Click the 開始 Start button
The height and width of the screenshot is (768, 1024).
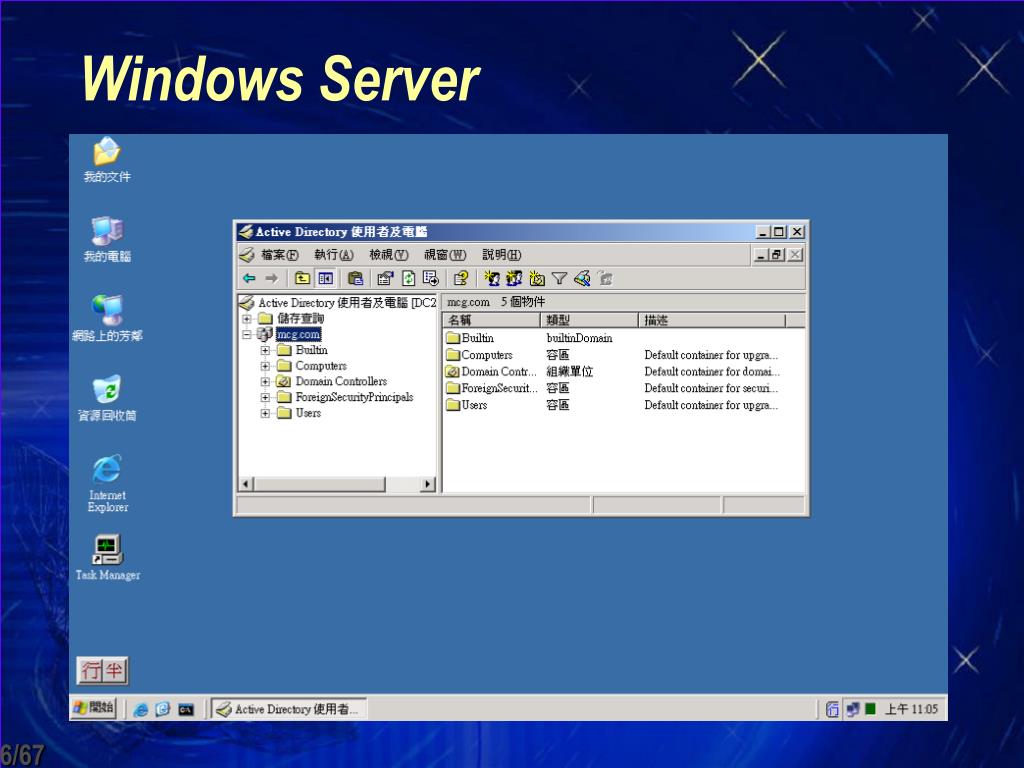coord(95,708)
